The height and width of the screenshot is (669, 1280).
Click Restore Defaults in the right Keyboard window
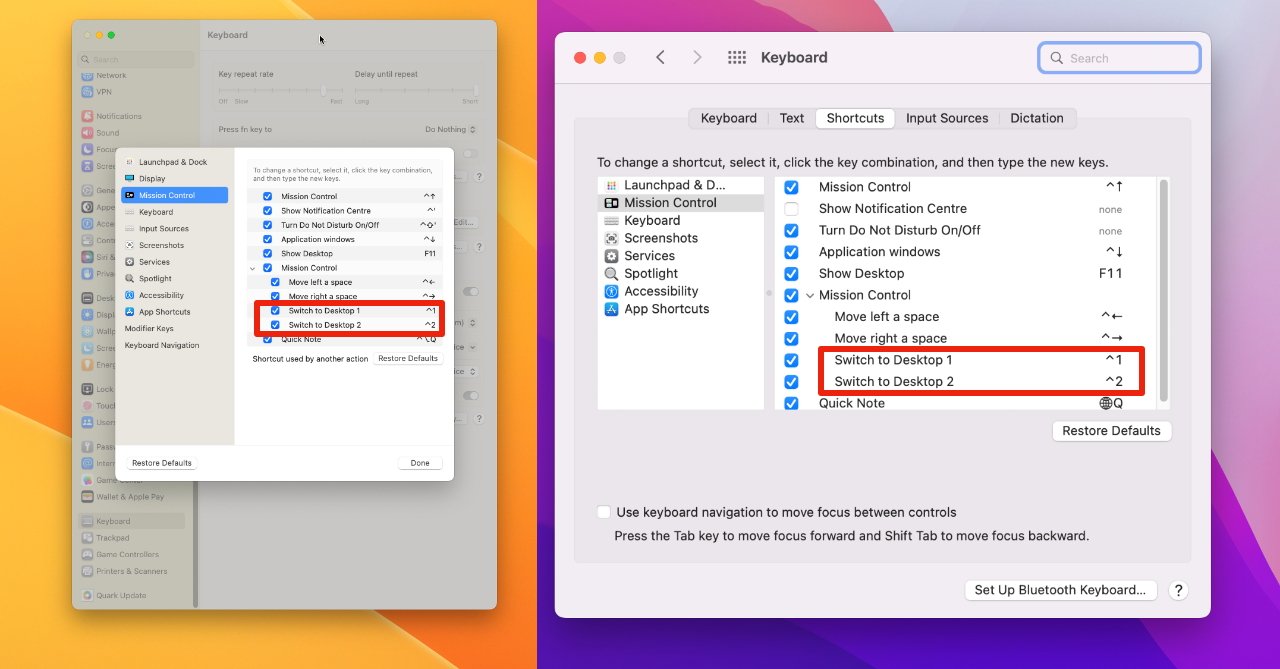[x=1111, y=431]
